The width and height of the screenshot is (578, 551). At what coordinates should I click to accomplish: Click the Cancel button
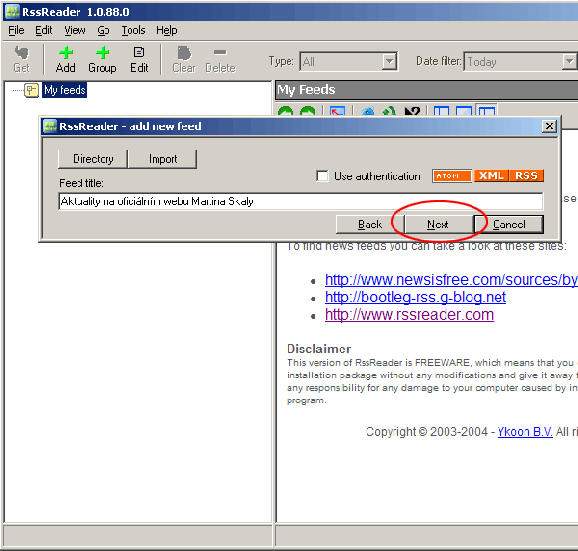[509, 224]
